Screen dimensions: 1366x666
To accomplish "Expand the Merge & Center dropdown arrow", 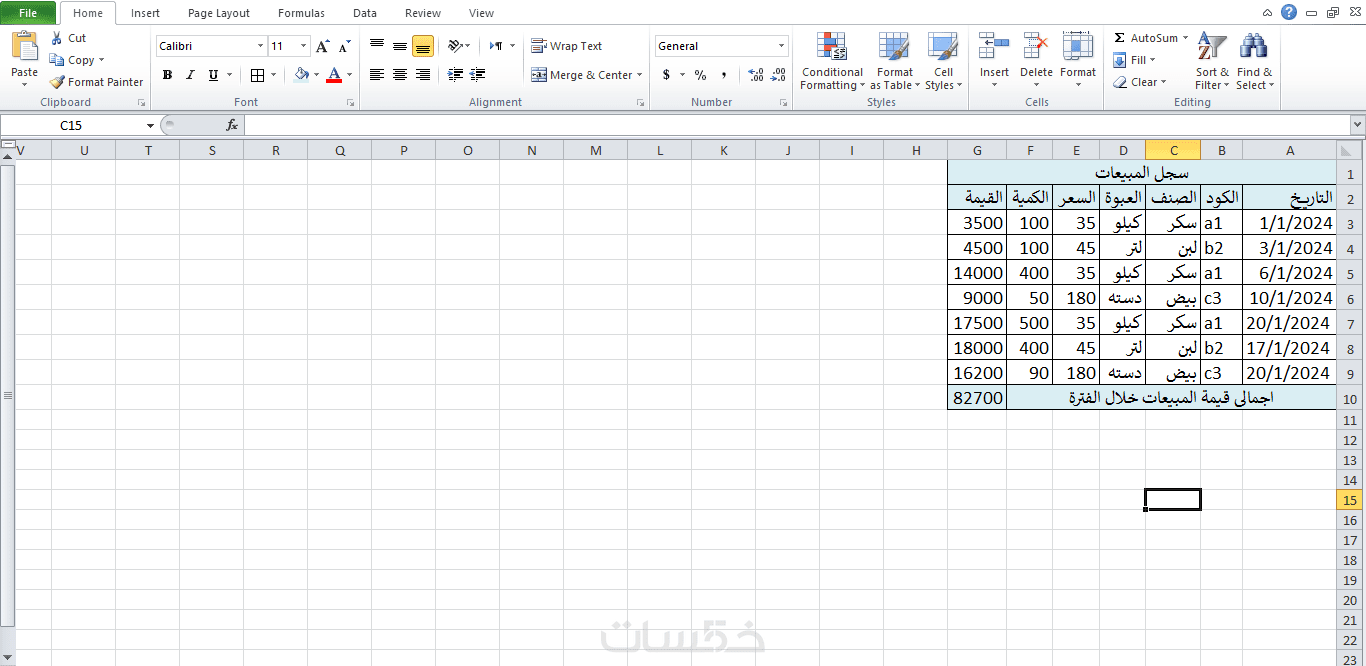I will (640, 75).
